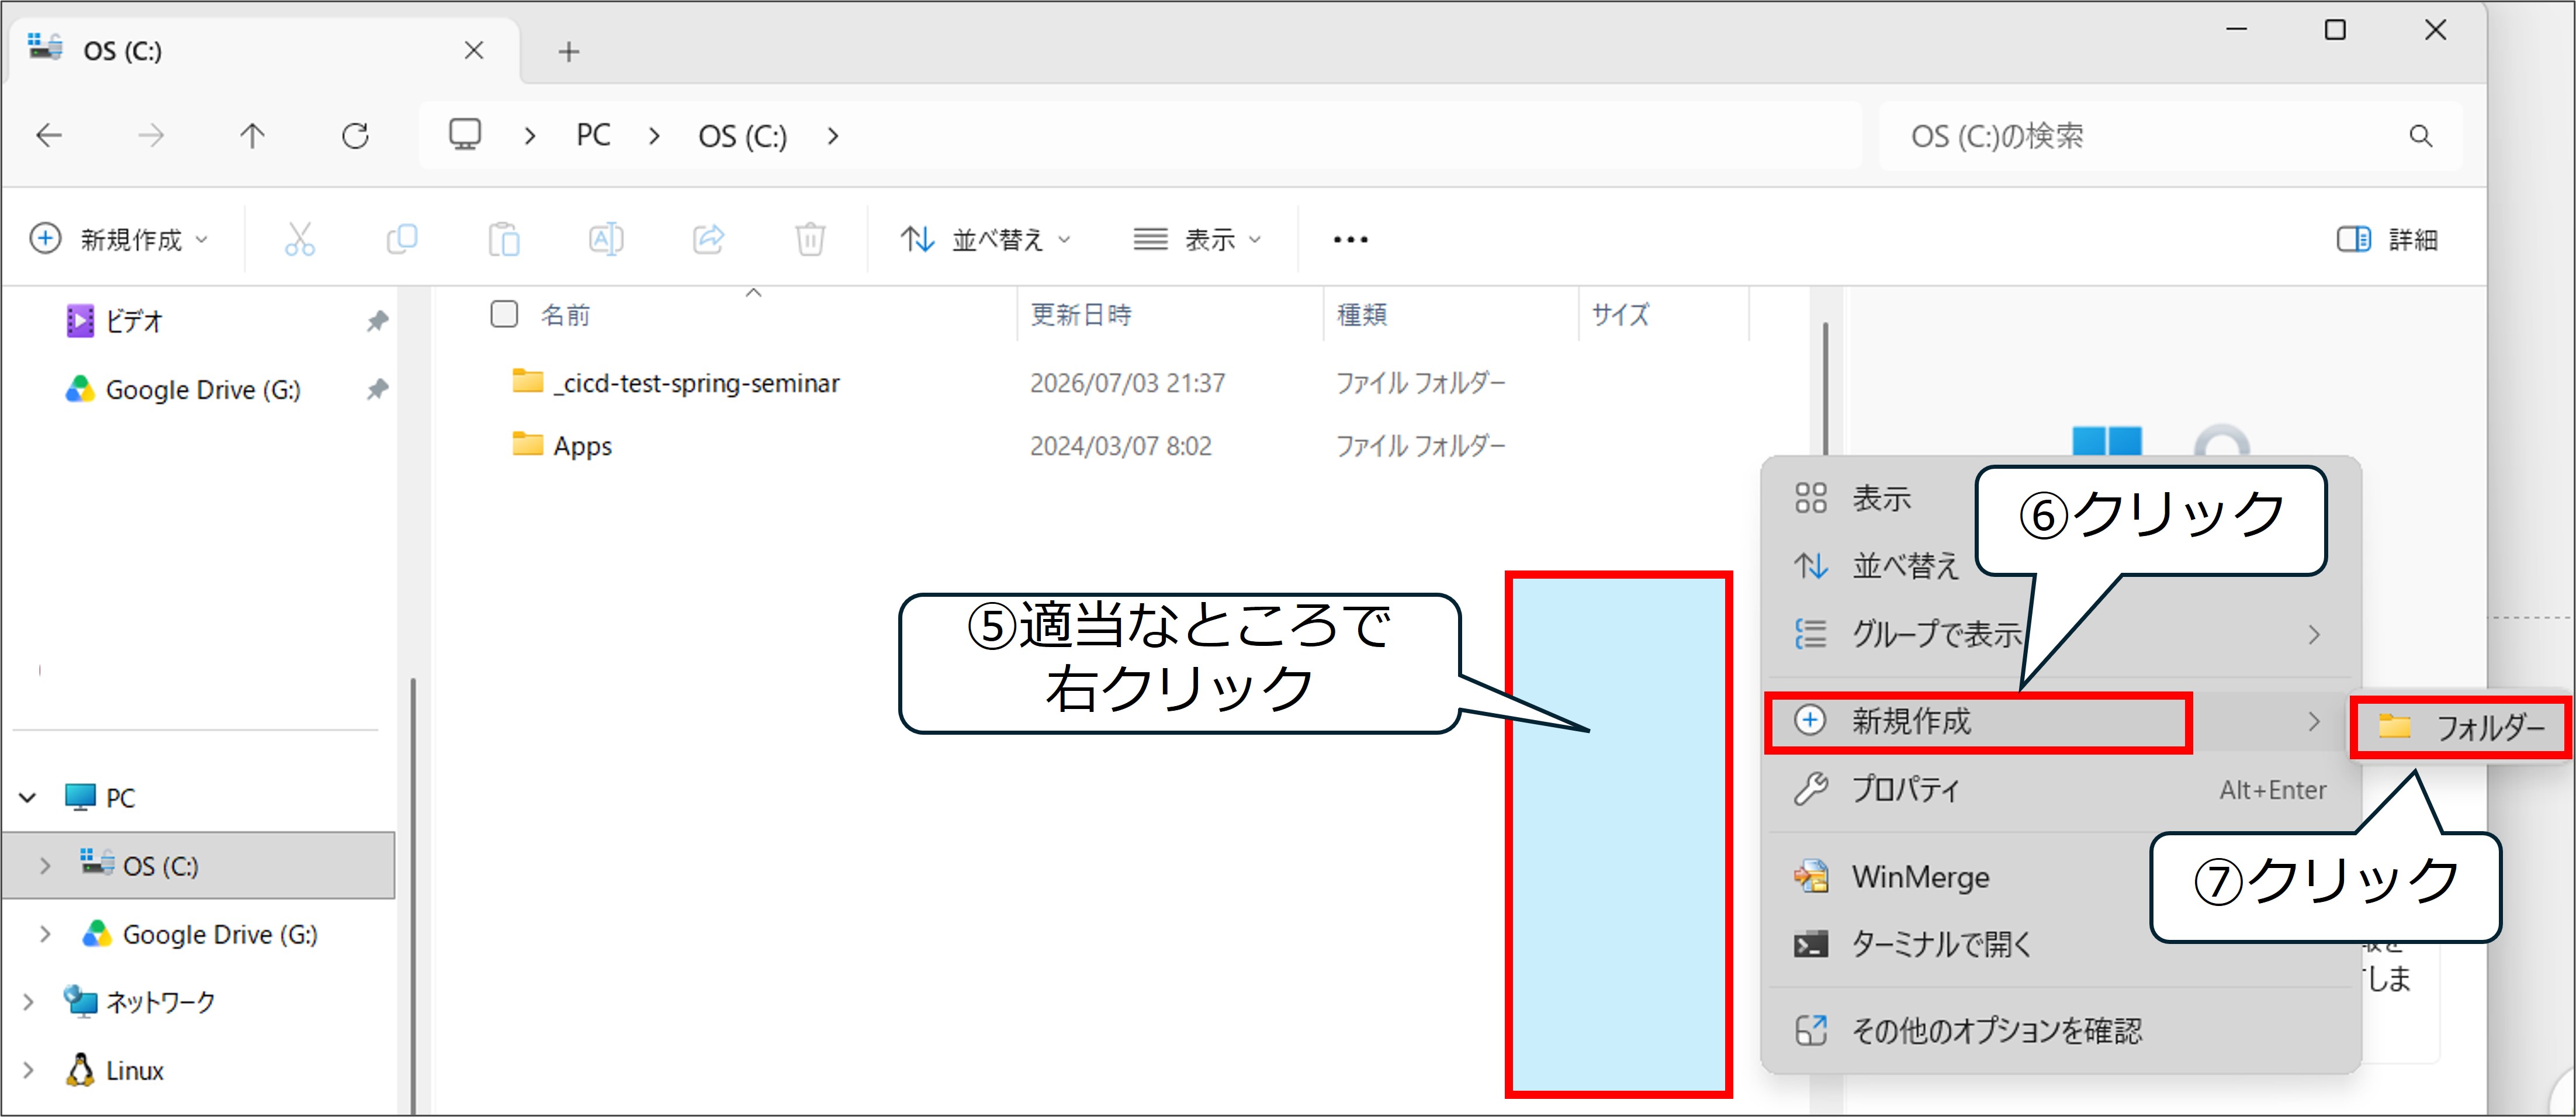
Task: Open the 表示 view dropdown in toolbar
Action: [1197, 239]
